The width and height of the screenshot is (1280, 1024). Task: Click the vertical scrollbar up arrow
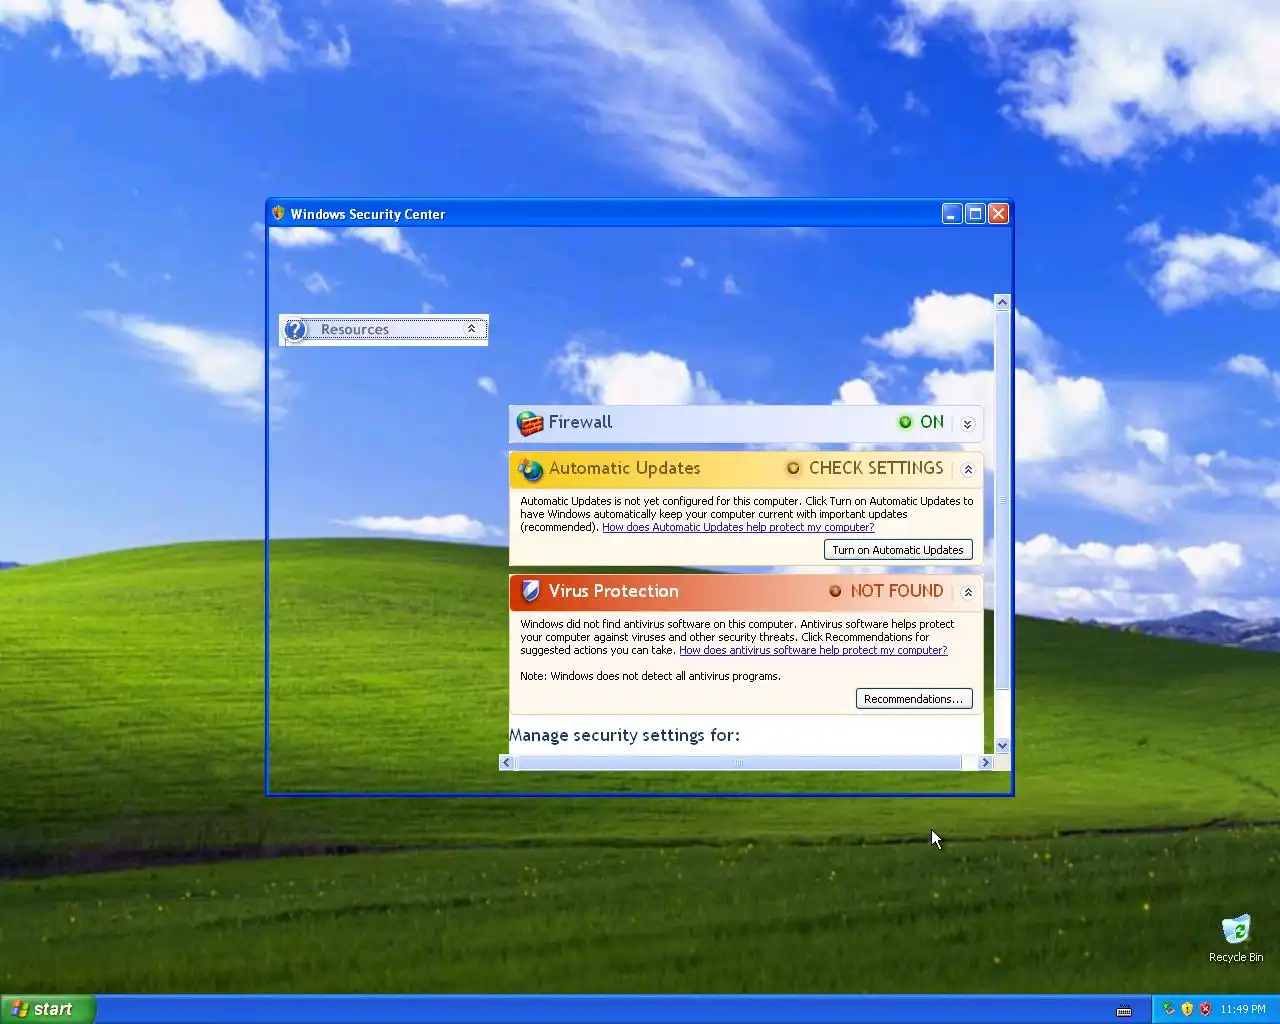tap(1002, 302)
